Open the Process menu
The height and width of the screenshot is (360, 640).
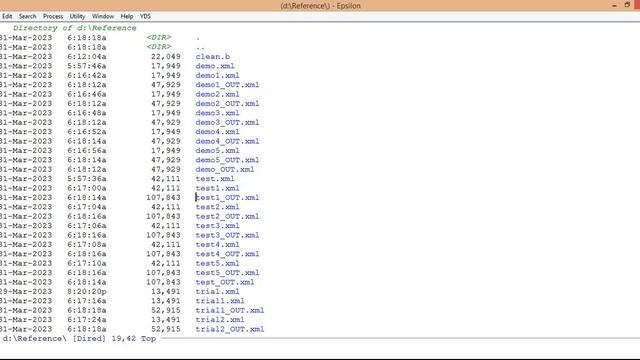(x=53, y=16)
